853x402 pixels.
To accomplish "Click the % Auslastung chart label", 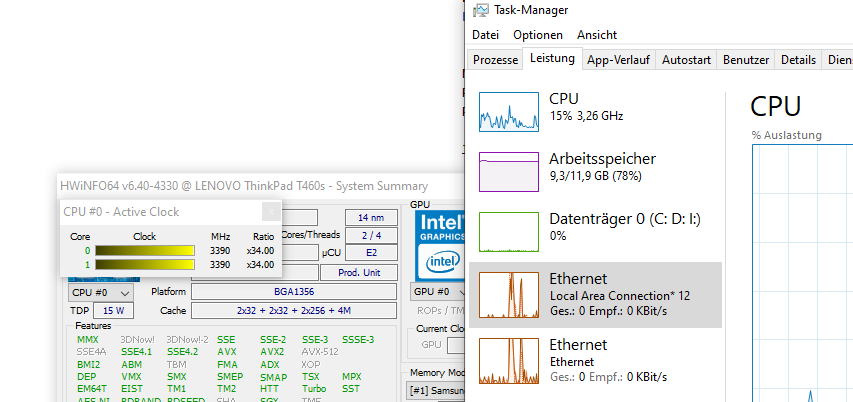I will [x=787, y=135].
